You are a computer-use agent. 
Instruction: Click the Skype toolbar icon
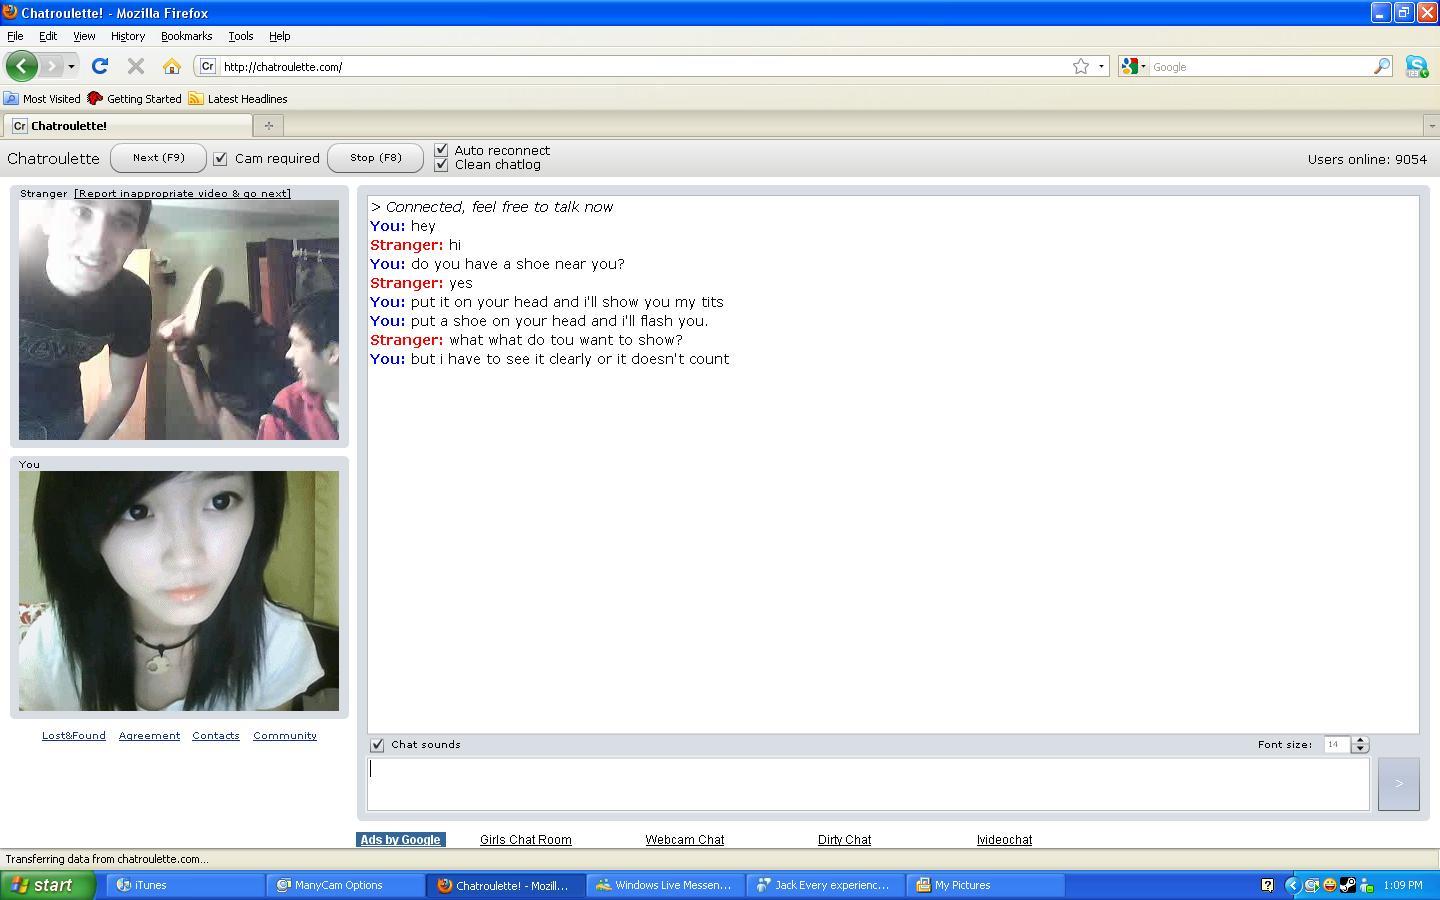tap(1417, 67)
